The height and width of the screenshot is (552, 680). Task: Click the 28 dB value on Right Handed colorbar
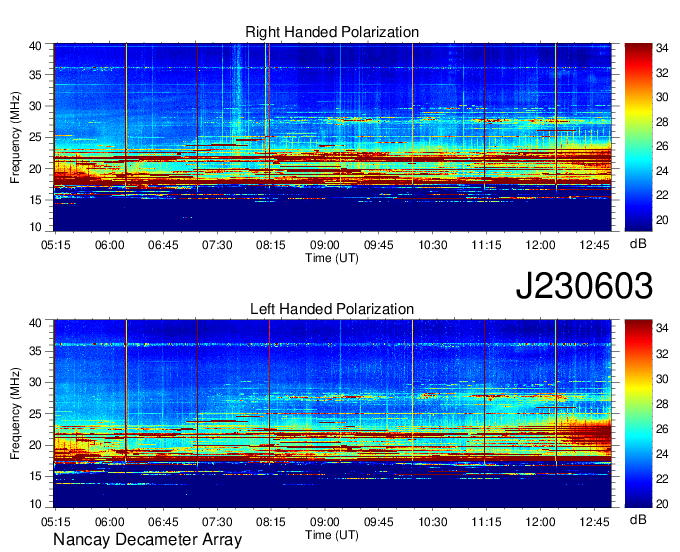coord(662,122)
